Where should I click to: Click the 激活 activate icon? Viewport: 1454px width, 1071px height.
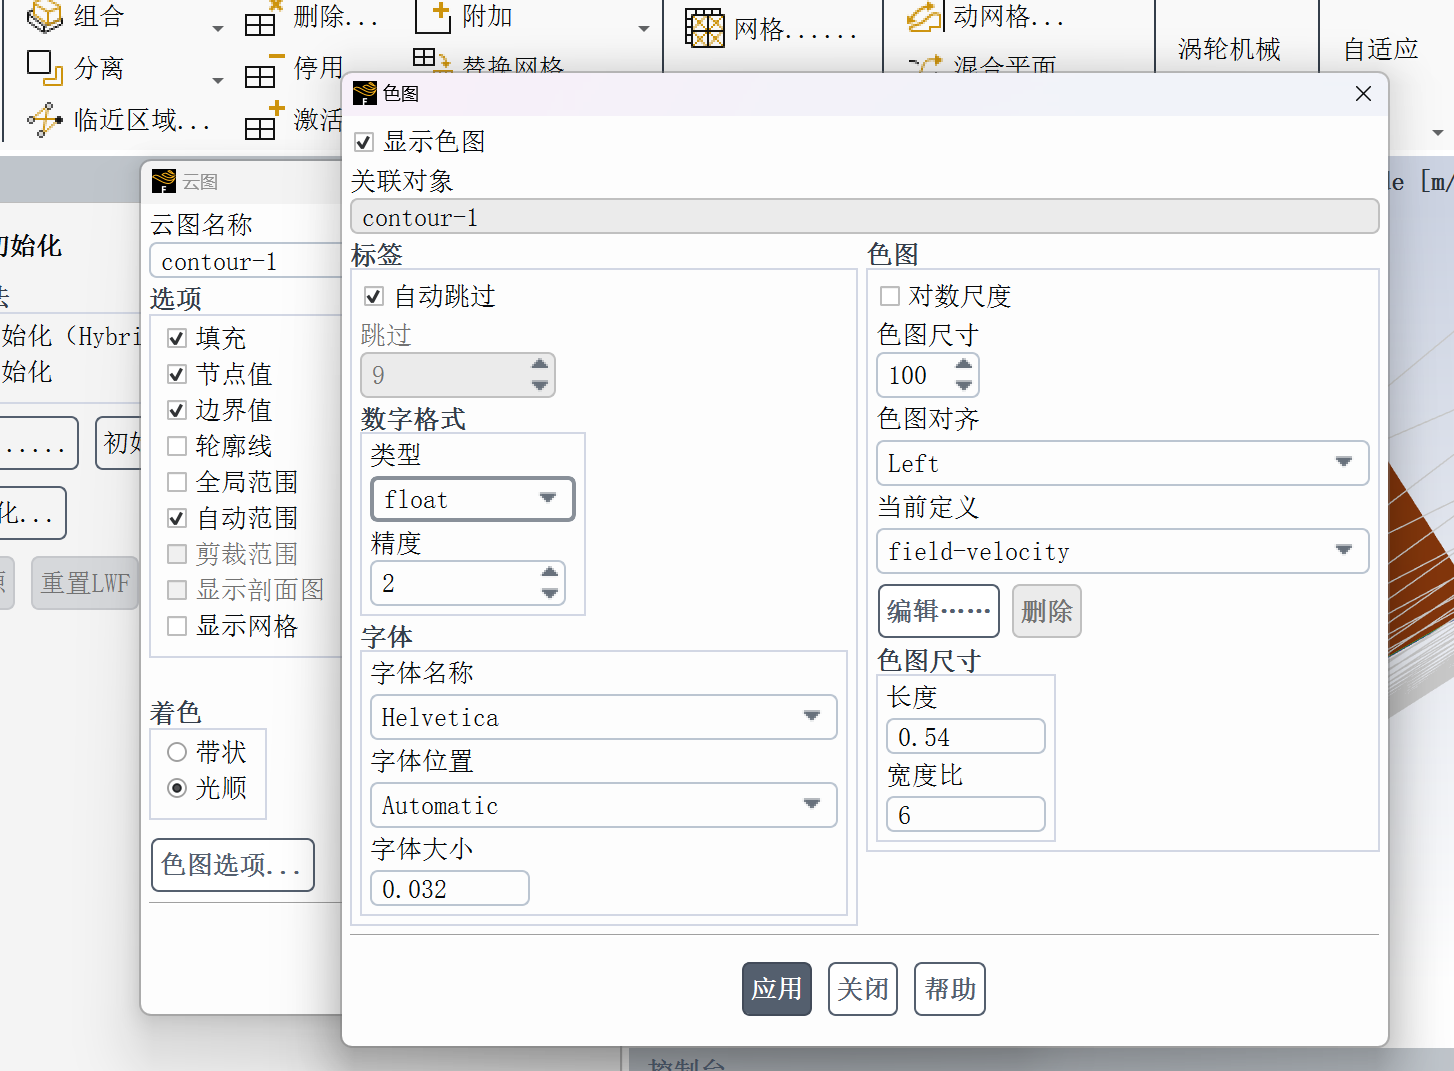click(263, 122)
